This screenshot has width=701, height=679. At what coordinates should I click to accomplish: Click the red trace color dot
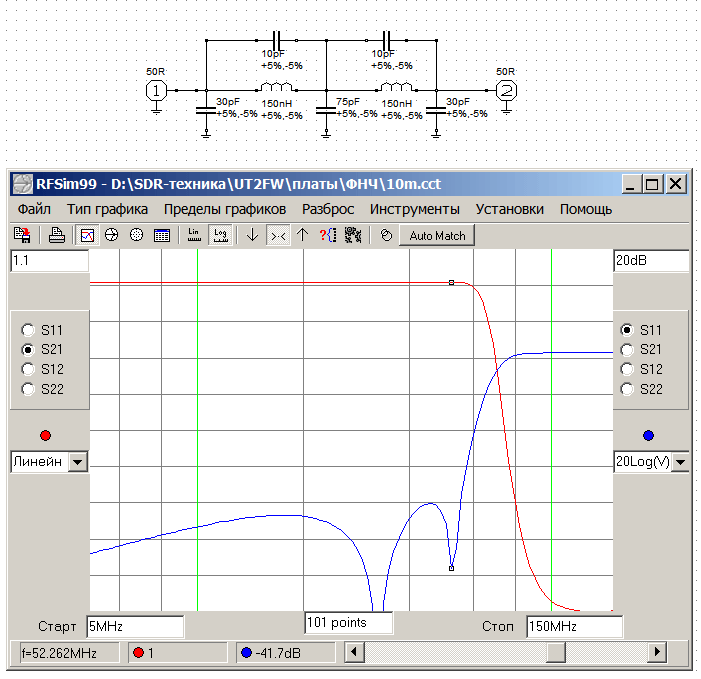(45, 435)
